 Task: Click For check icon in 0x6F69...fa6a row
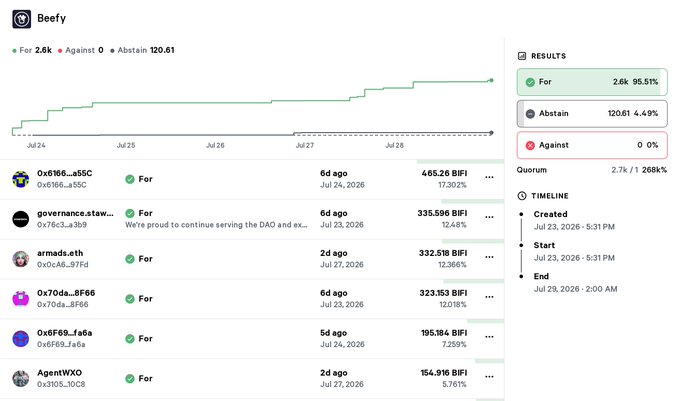tap(130, 339)
